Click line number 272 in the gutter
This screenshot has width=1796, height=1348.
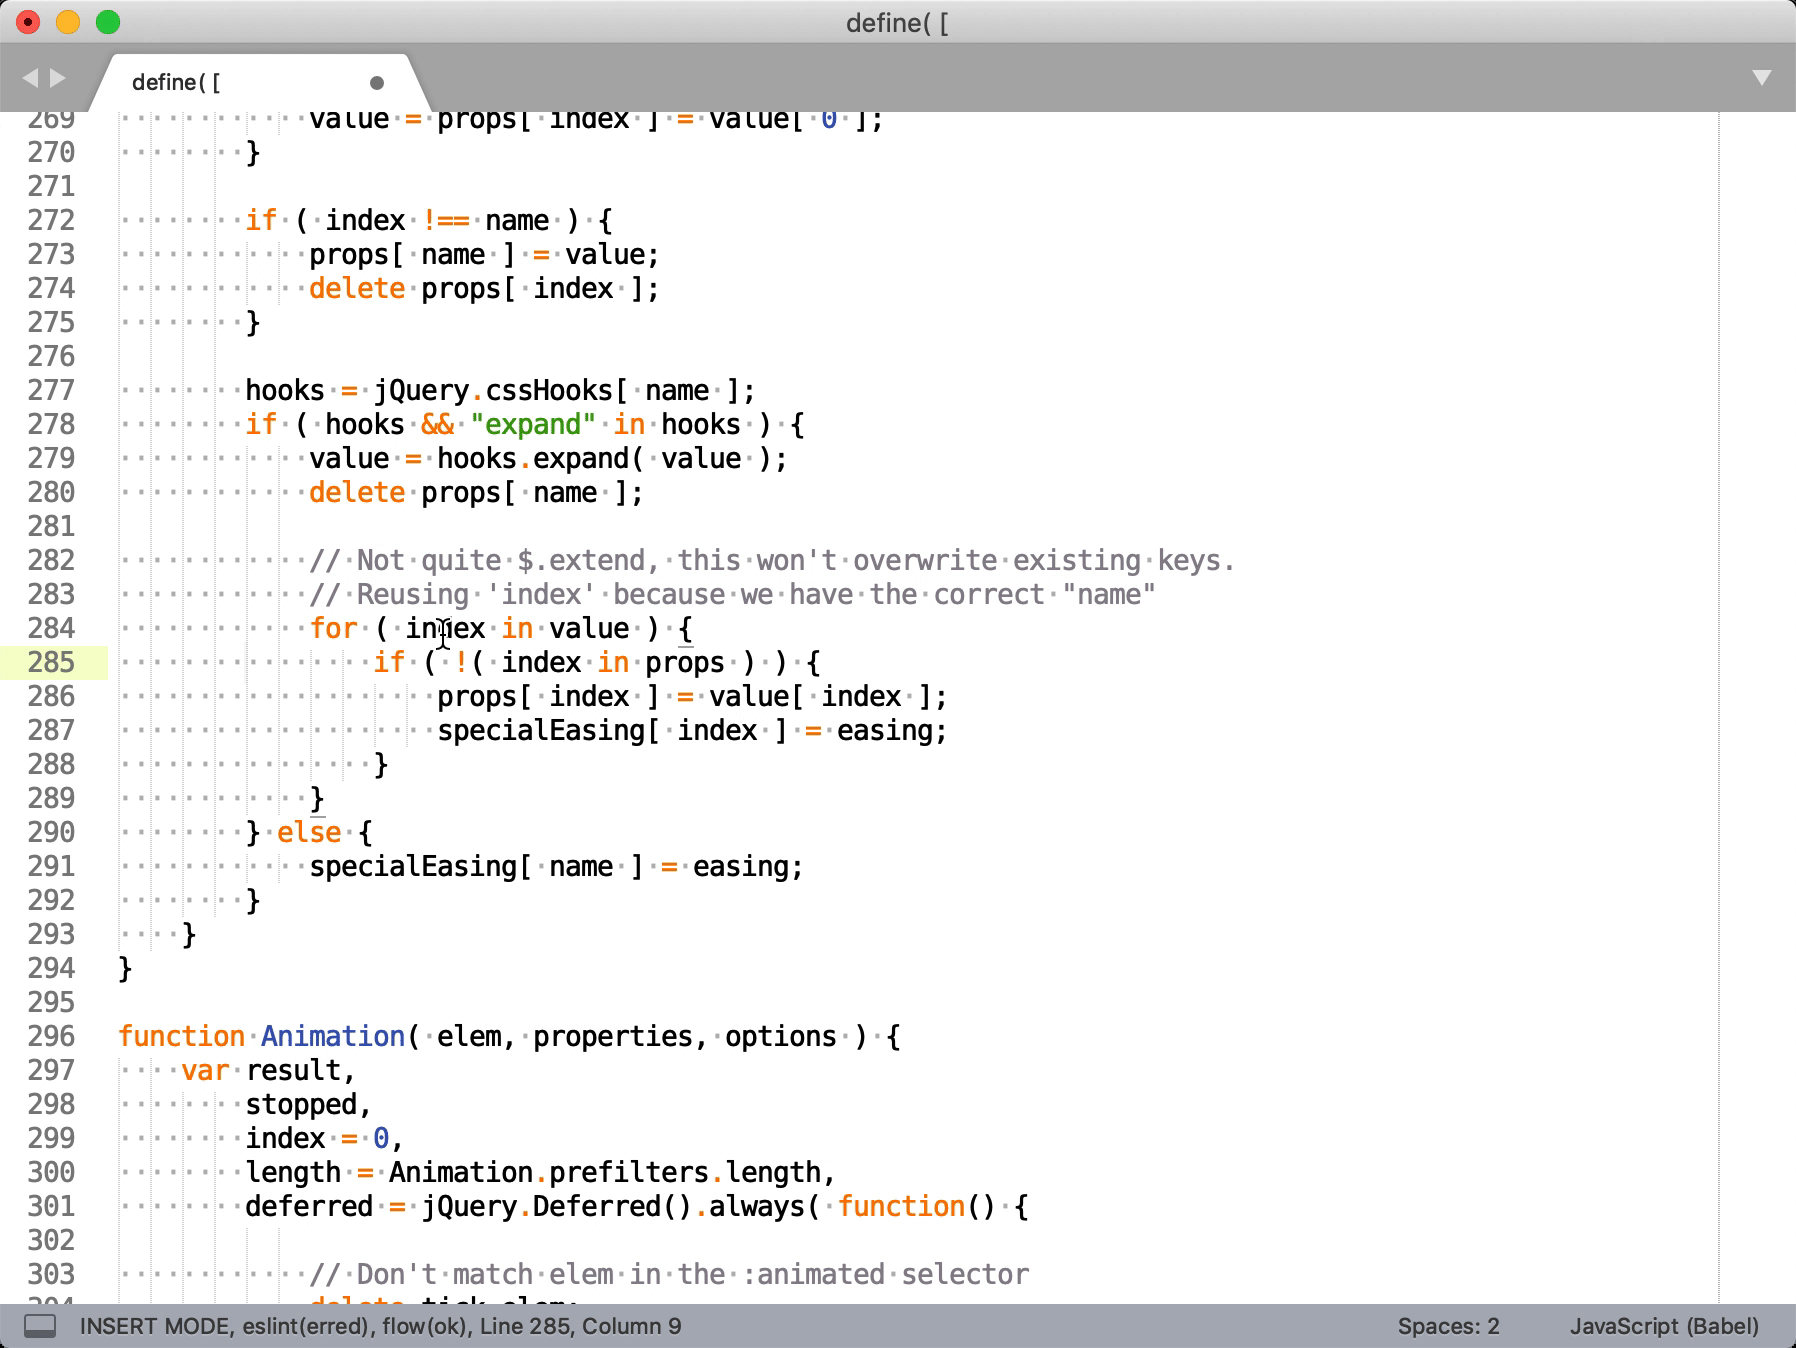pos(51,220)
